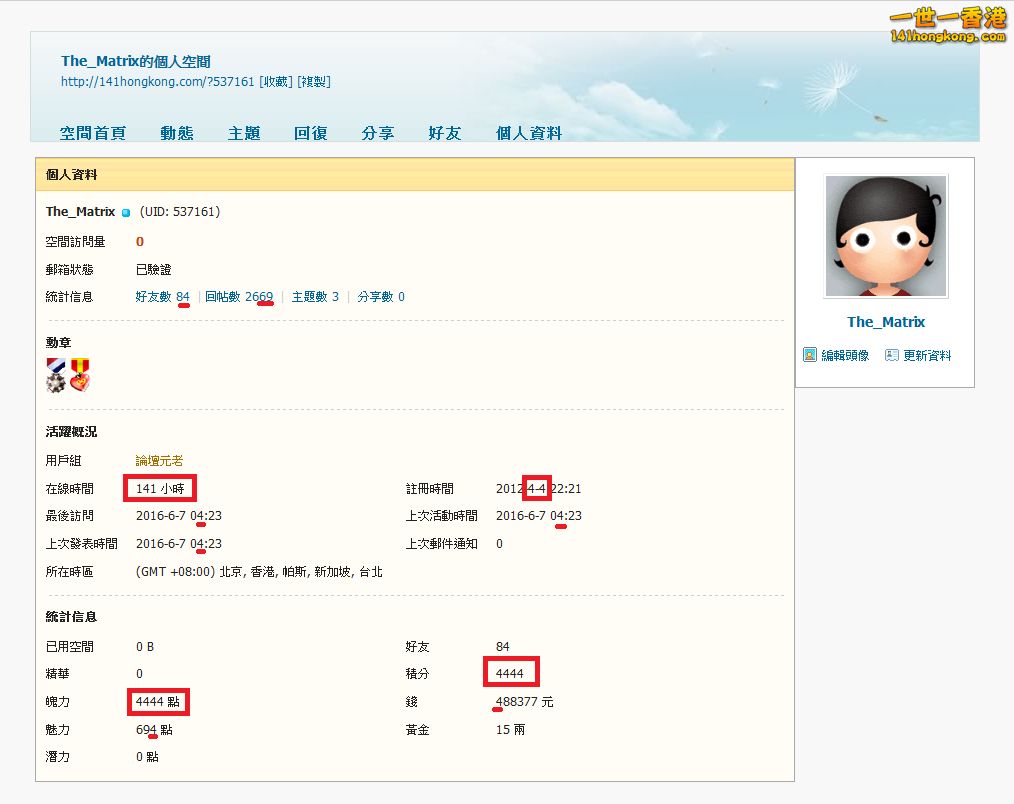Click the 已用空間 value 0 B
Viewport: 1014px width, 804px height.
tap(145, 646)
